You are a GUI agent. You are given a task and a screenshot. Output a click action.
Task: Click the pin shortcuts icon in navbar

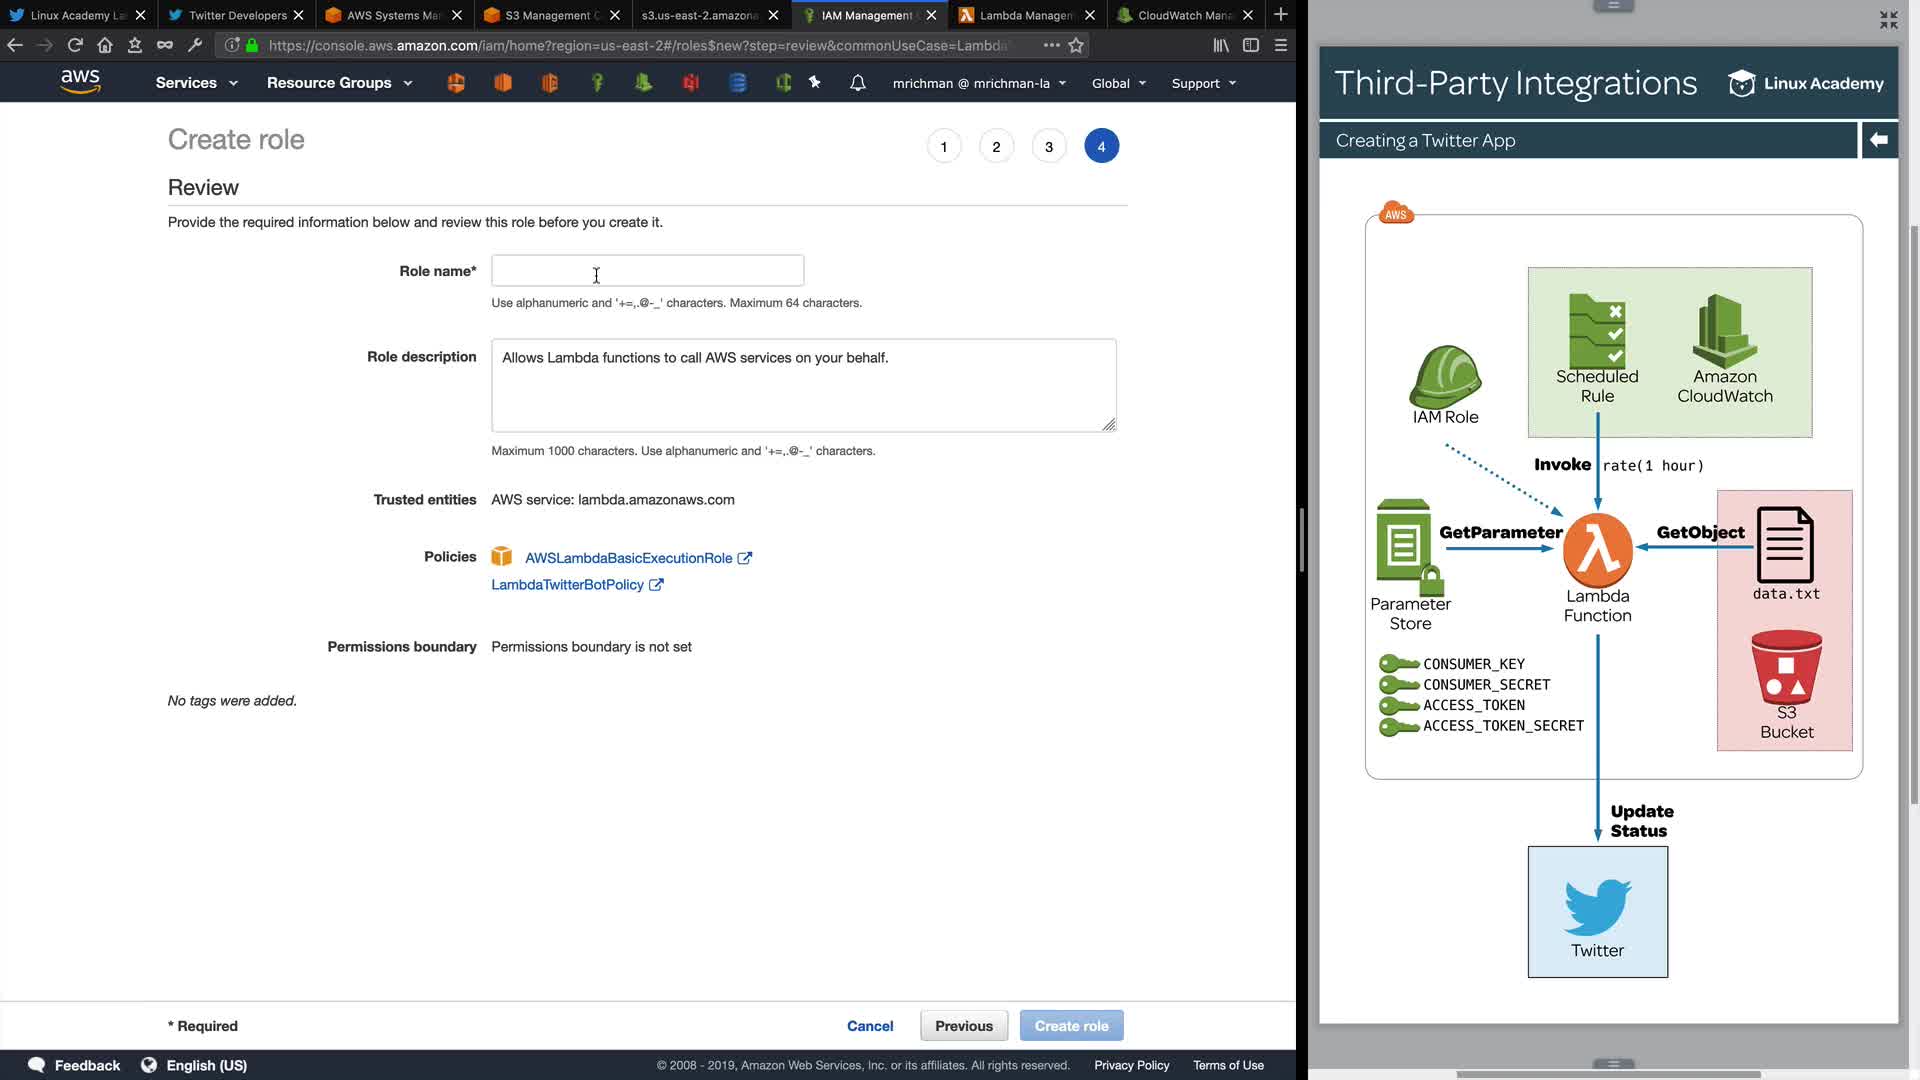coord(815,83)
